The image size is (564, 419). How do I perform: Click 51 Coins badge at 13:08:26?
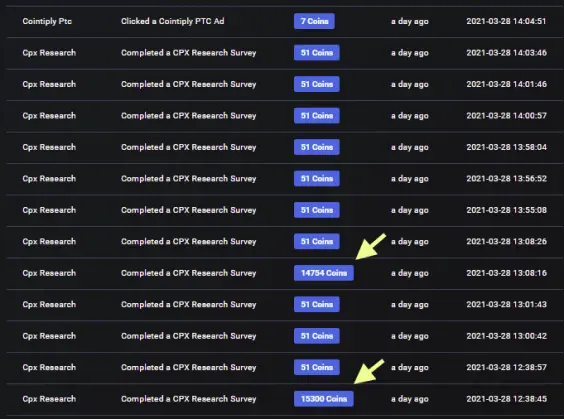click(317, 241)
